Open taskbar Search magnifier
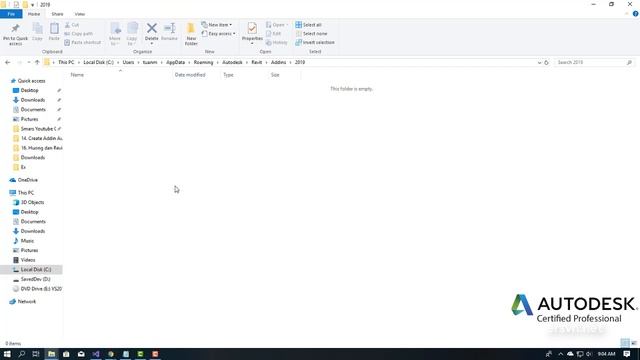This screenshot has height=360, width=640. [x=22, y=354]
